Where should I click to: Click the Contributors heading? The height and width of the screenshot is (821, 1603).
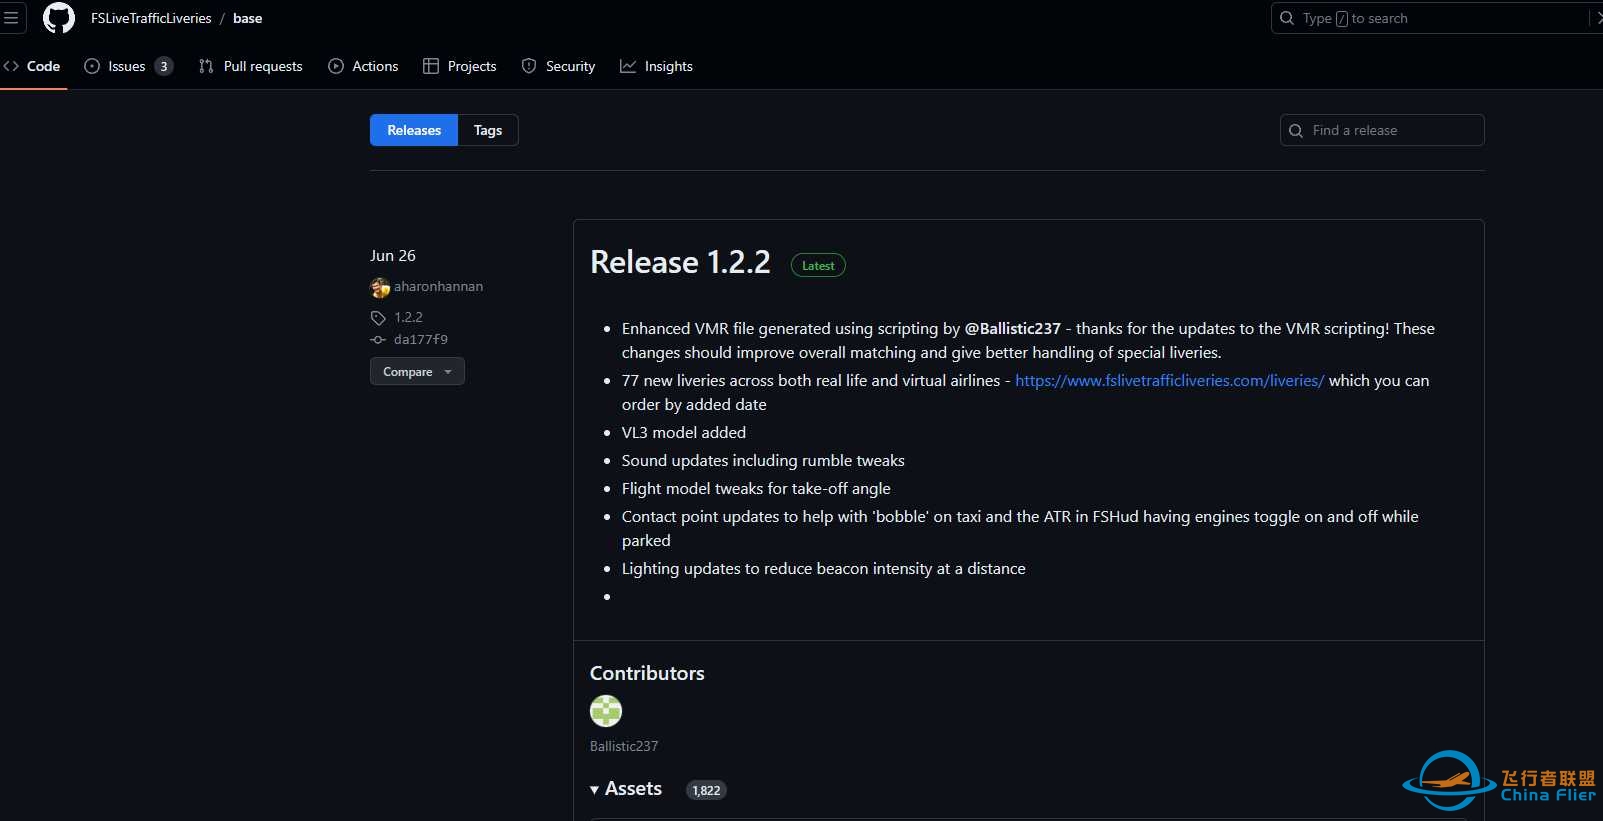click(x=647, y=673)
